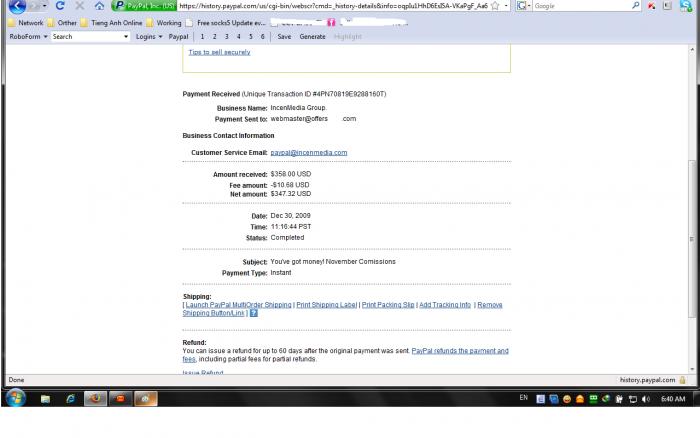Click the status bar security padlock icon
The image size is (700, 438).
(682, 380)
